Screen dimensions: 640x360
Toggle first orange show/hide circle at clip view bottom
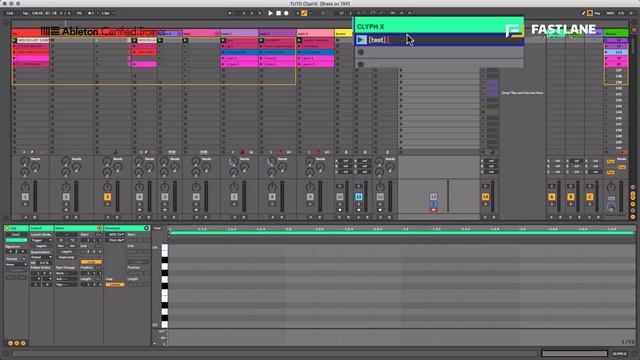(x=10, y=343)
